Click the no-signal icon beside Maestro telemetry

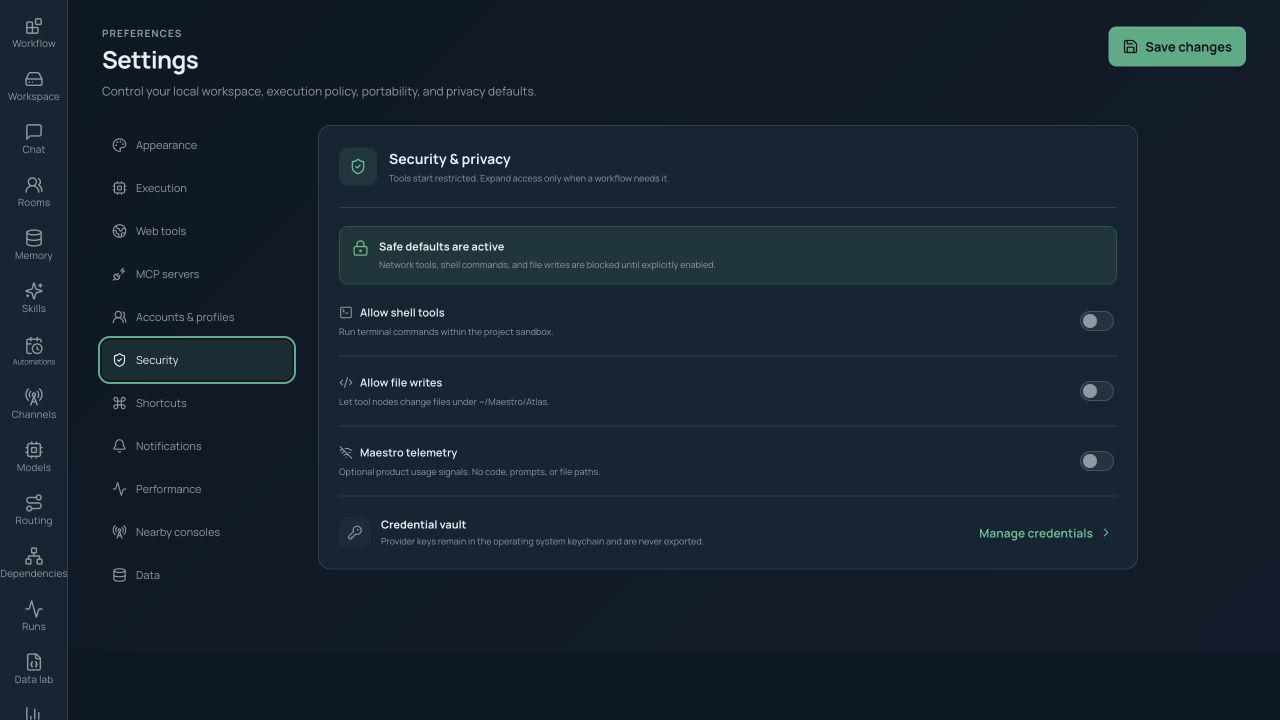point(346,452)
